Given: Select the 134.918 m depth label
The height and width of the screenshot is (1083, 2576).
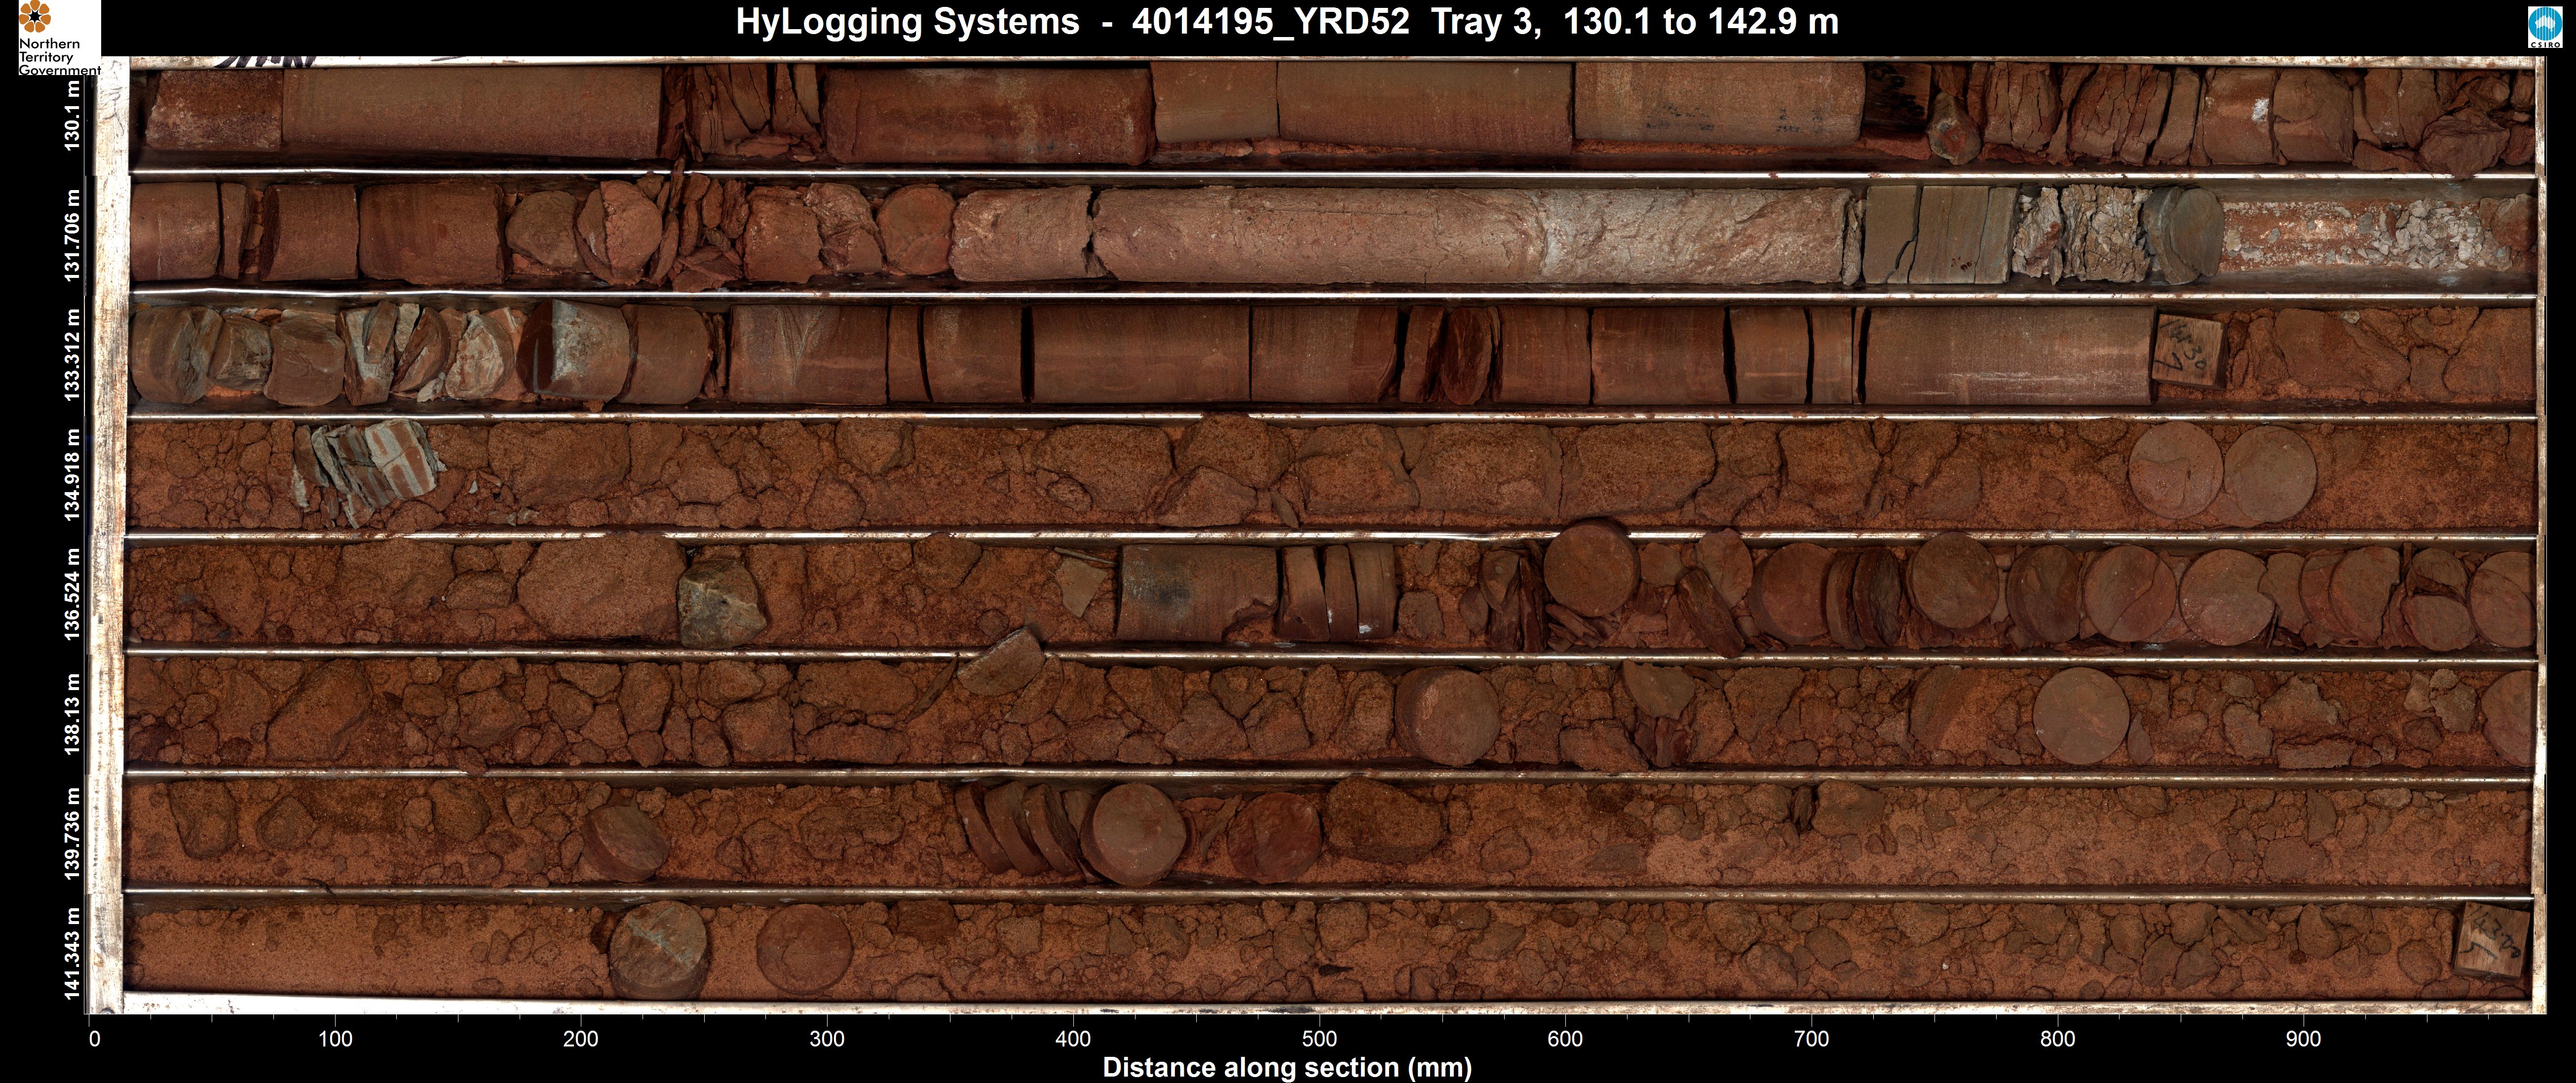Looking at the screenshot, I should point(72,475).
